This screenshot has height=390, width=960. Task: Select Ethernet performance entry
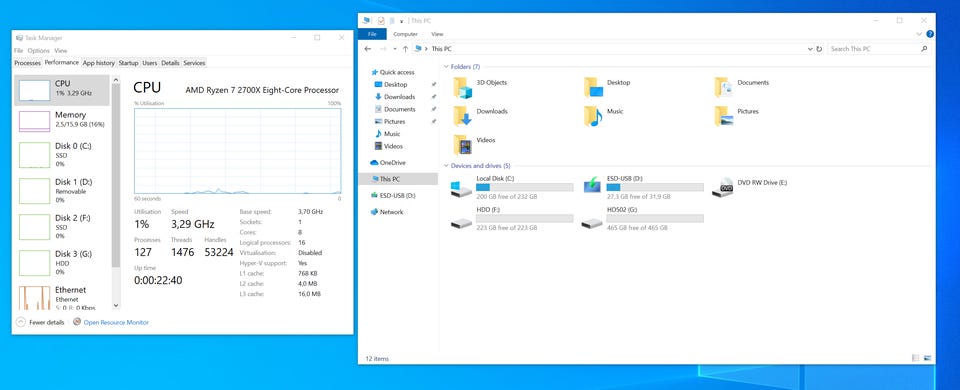[61, 297]
